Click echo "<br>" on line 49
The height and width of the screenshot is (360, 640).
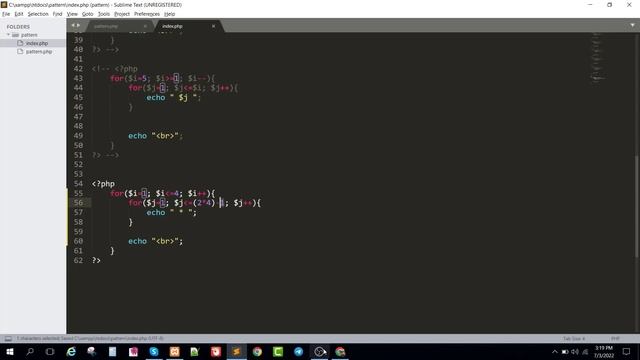(x=156, y=136)
